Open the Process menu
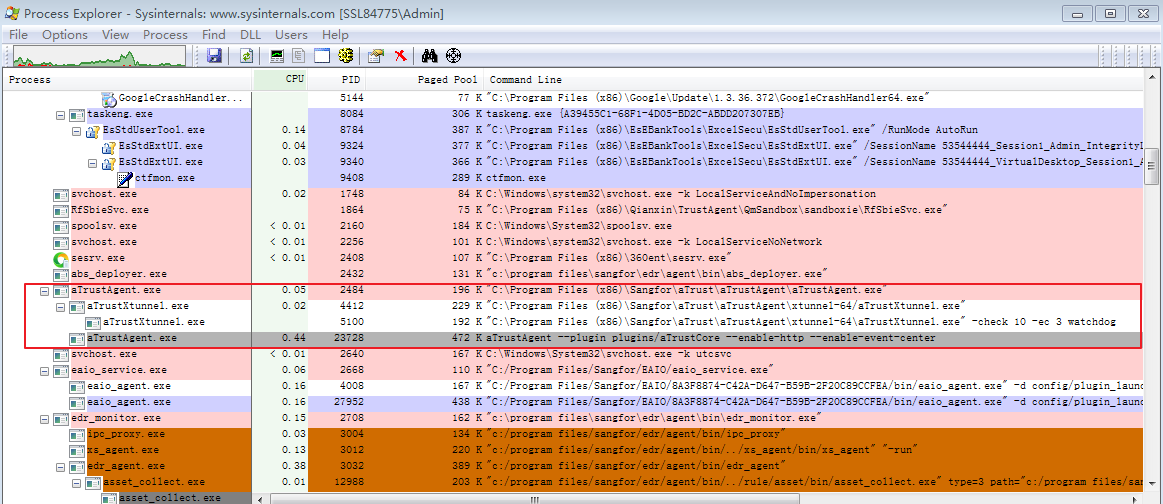 (165, 35)
